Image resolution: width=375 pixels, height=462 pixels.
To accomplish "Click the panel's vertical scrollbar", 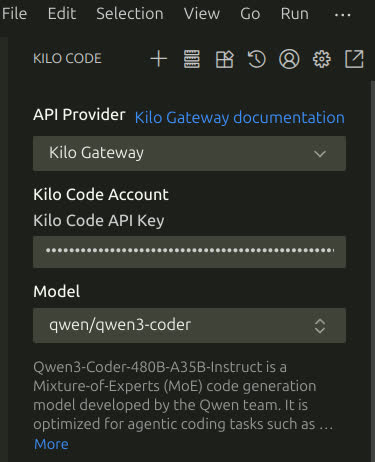I will coord(373,271).
